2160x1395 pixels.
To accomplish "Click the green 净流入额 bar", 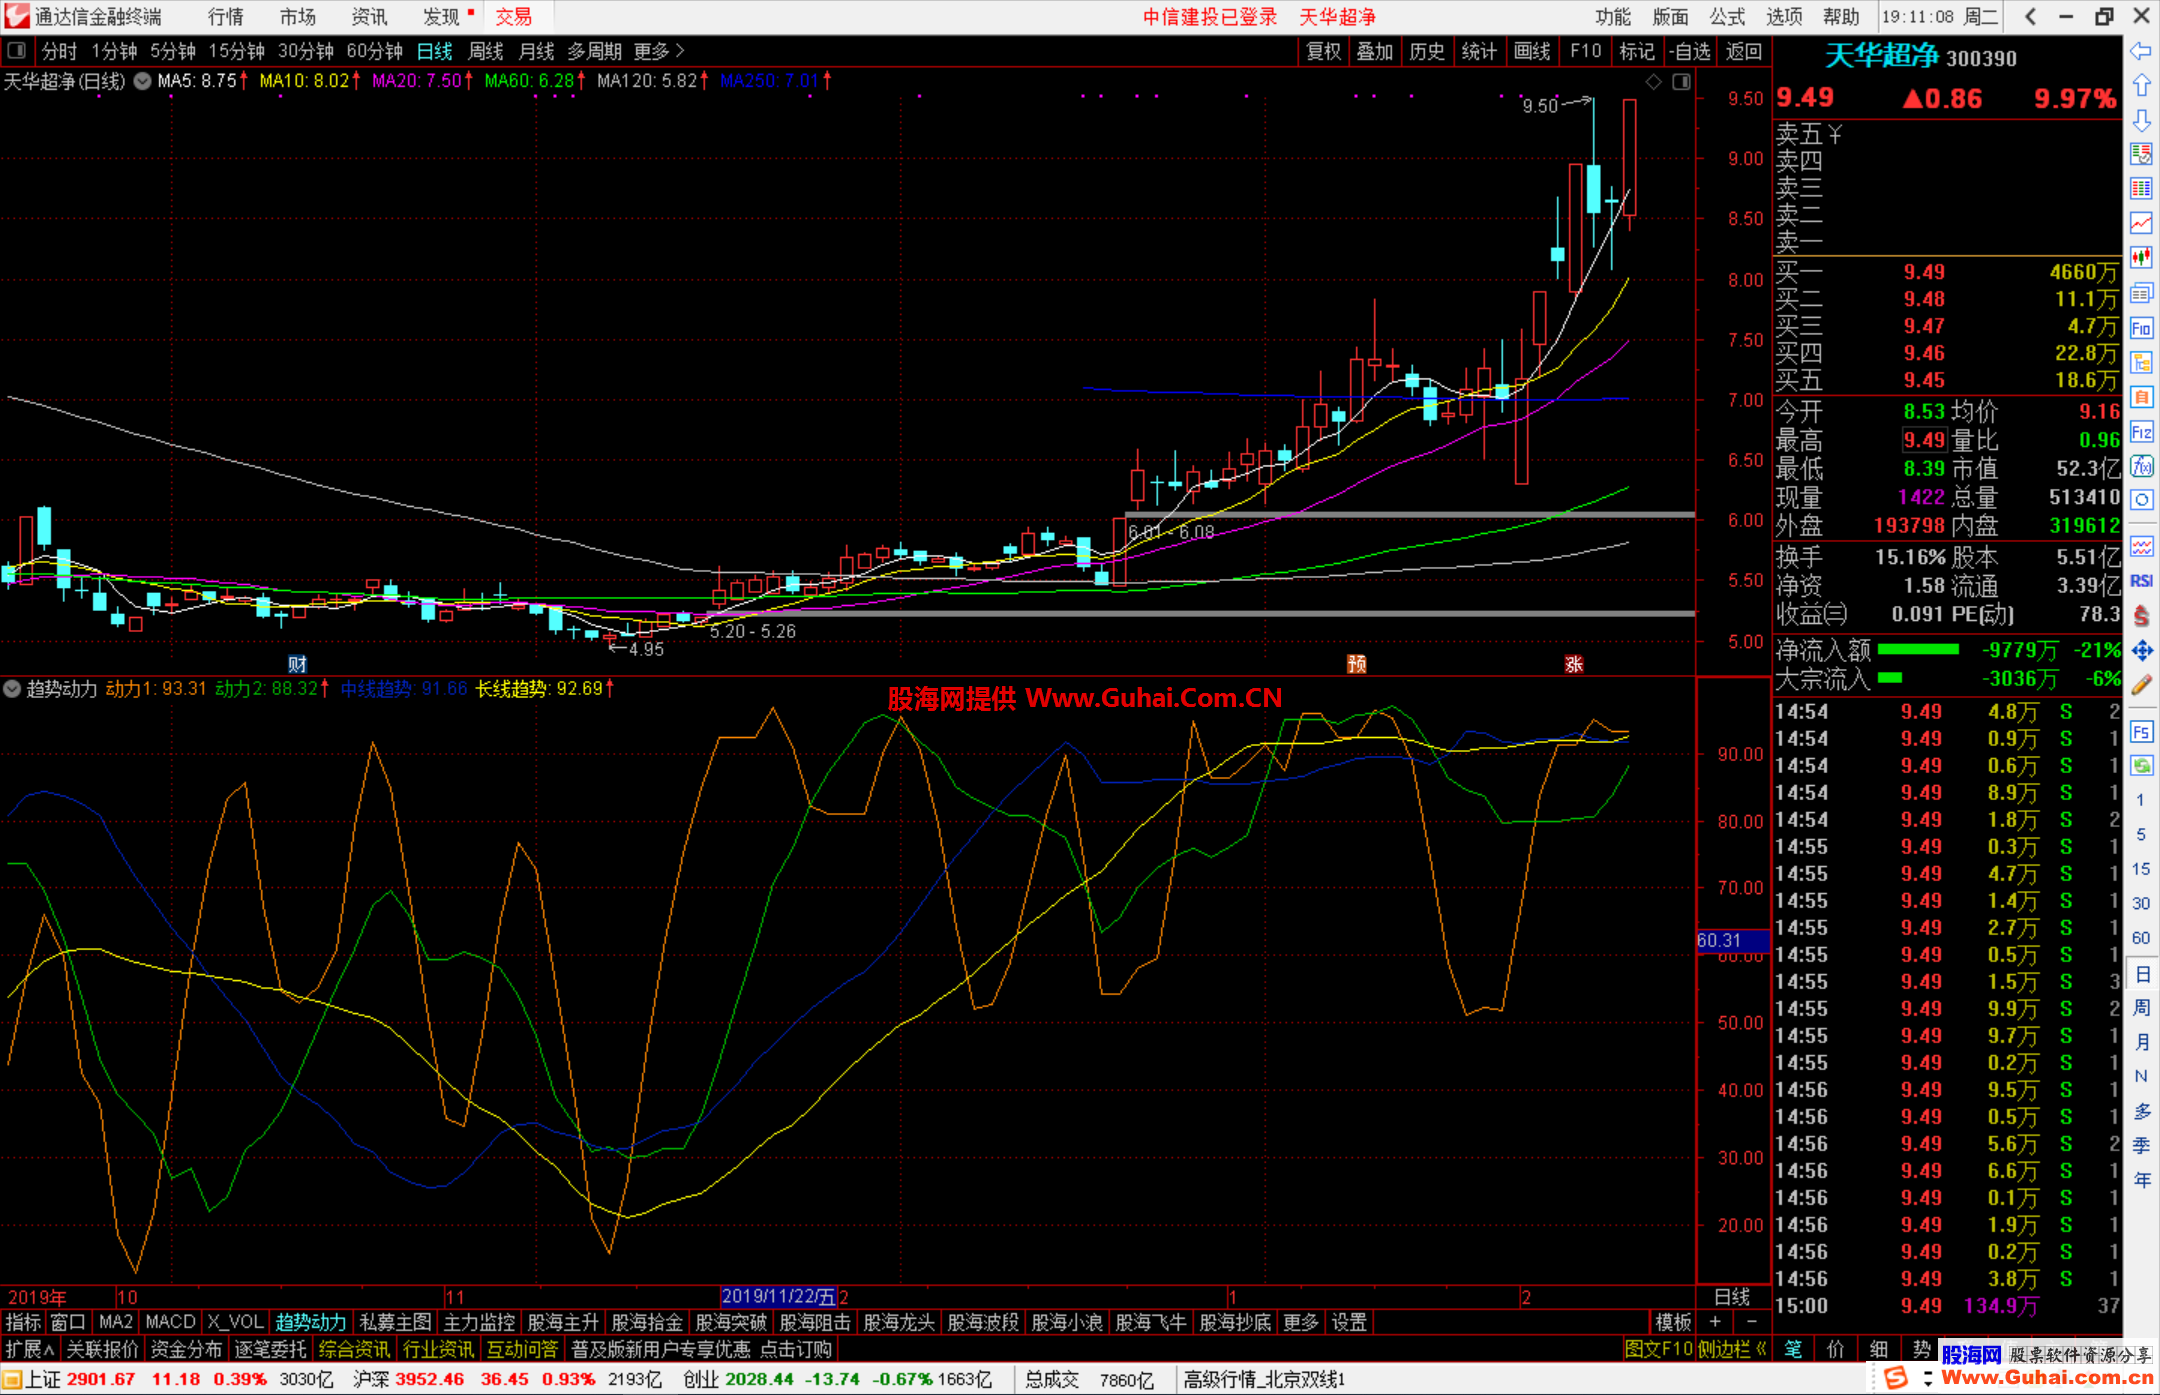I will [1918, 650].
